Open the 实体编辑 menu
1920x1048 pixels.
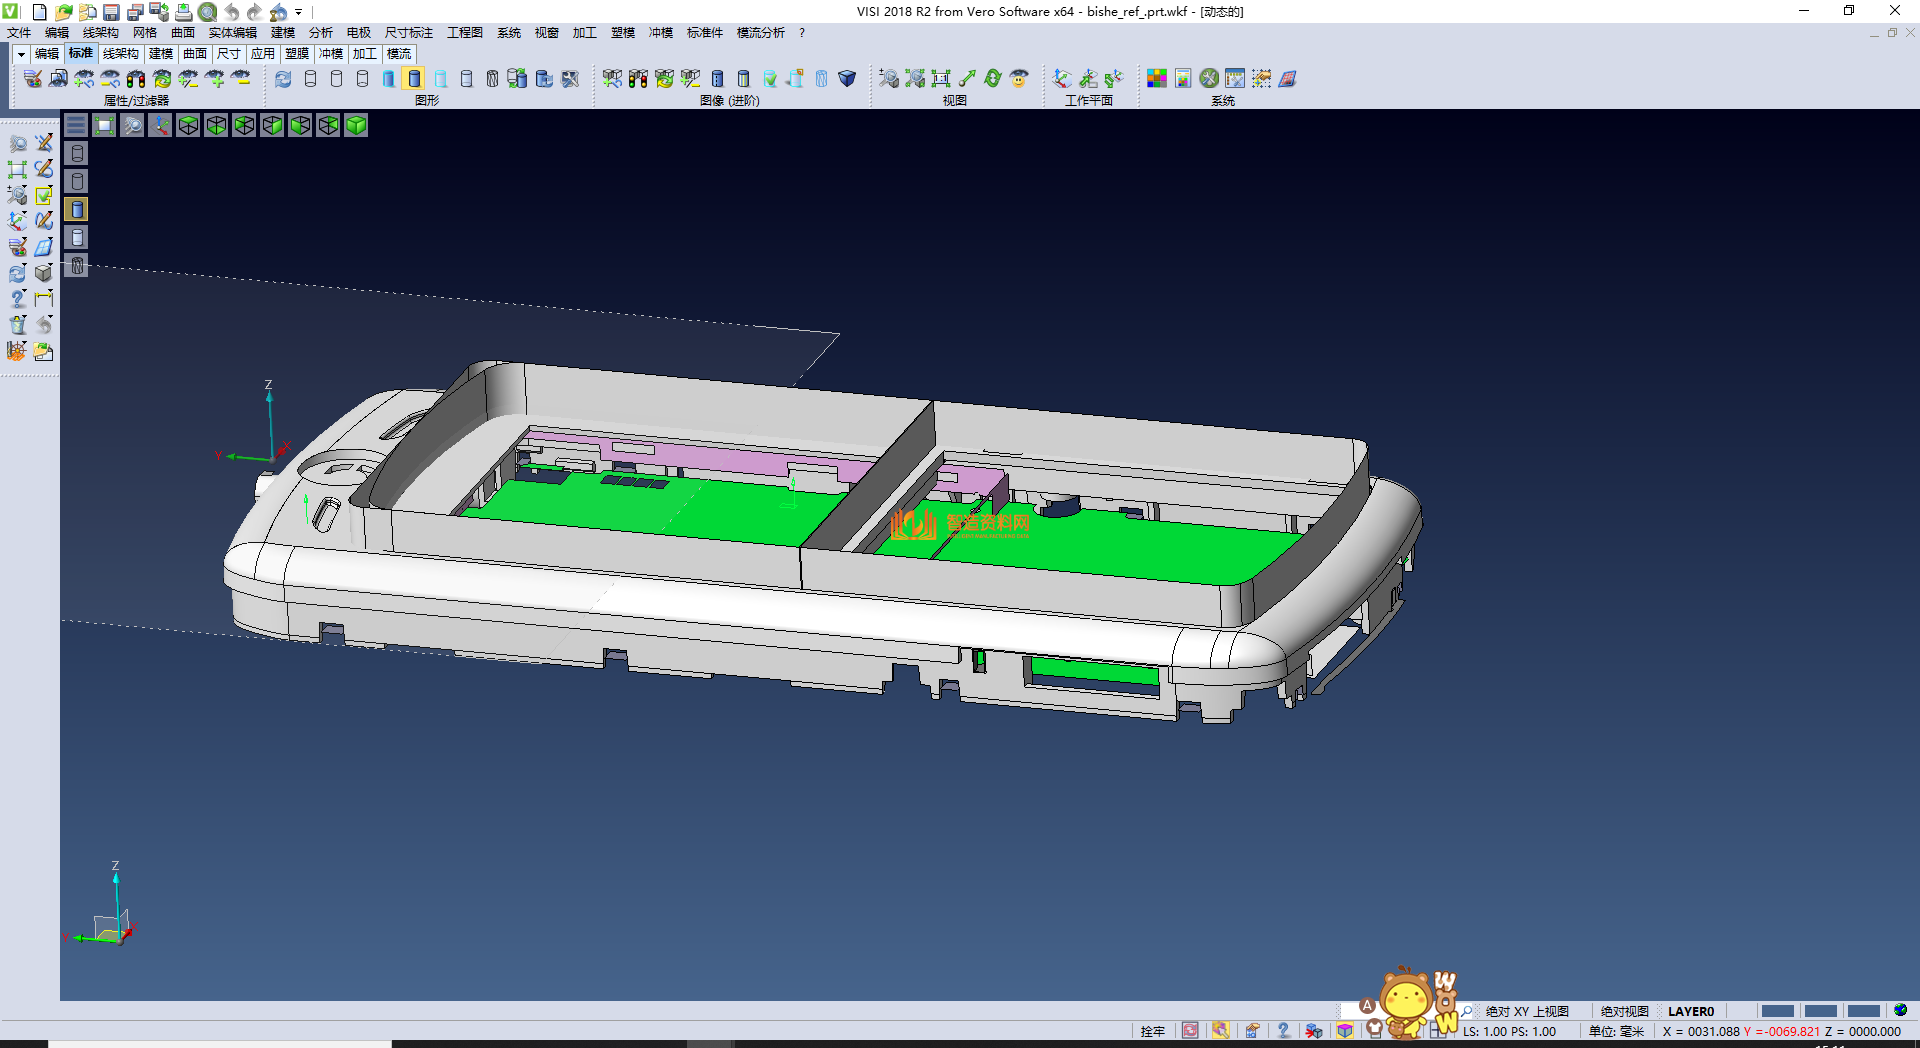point(232,33)
